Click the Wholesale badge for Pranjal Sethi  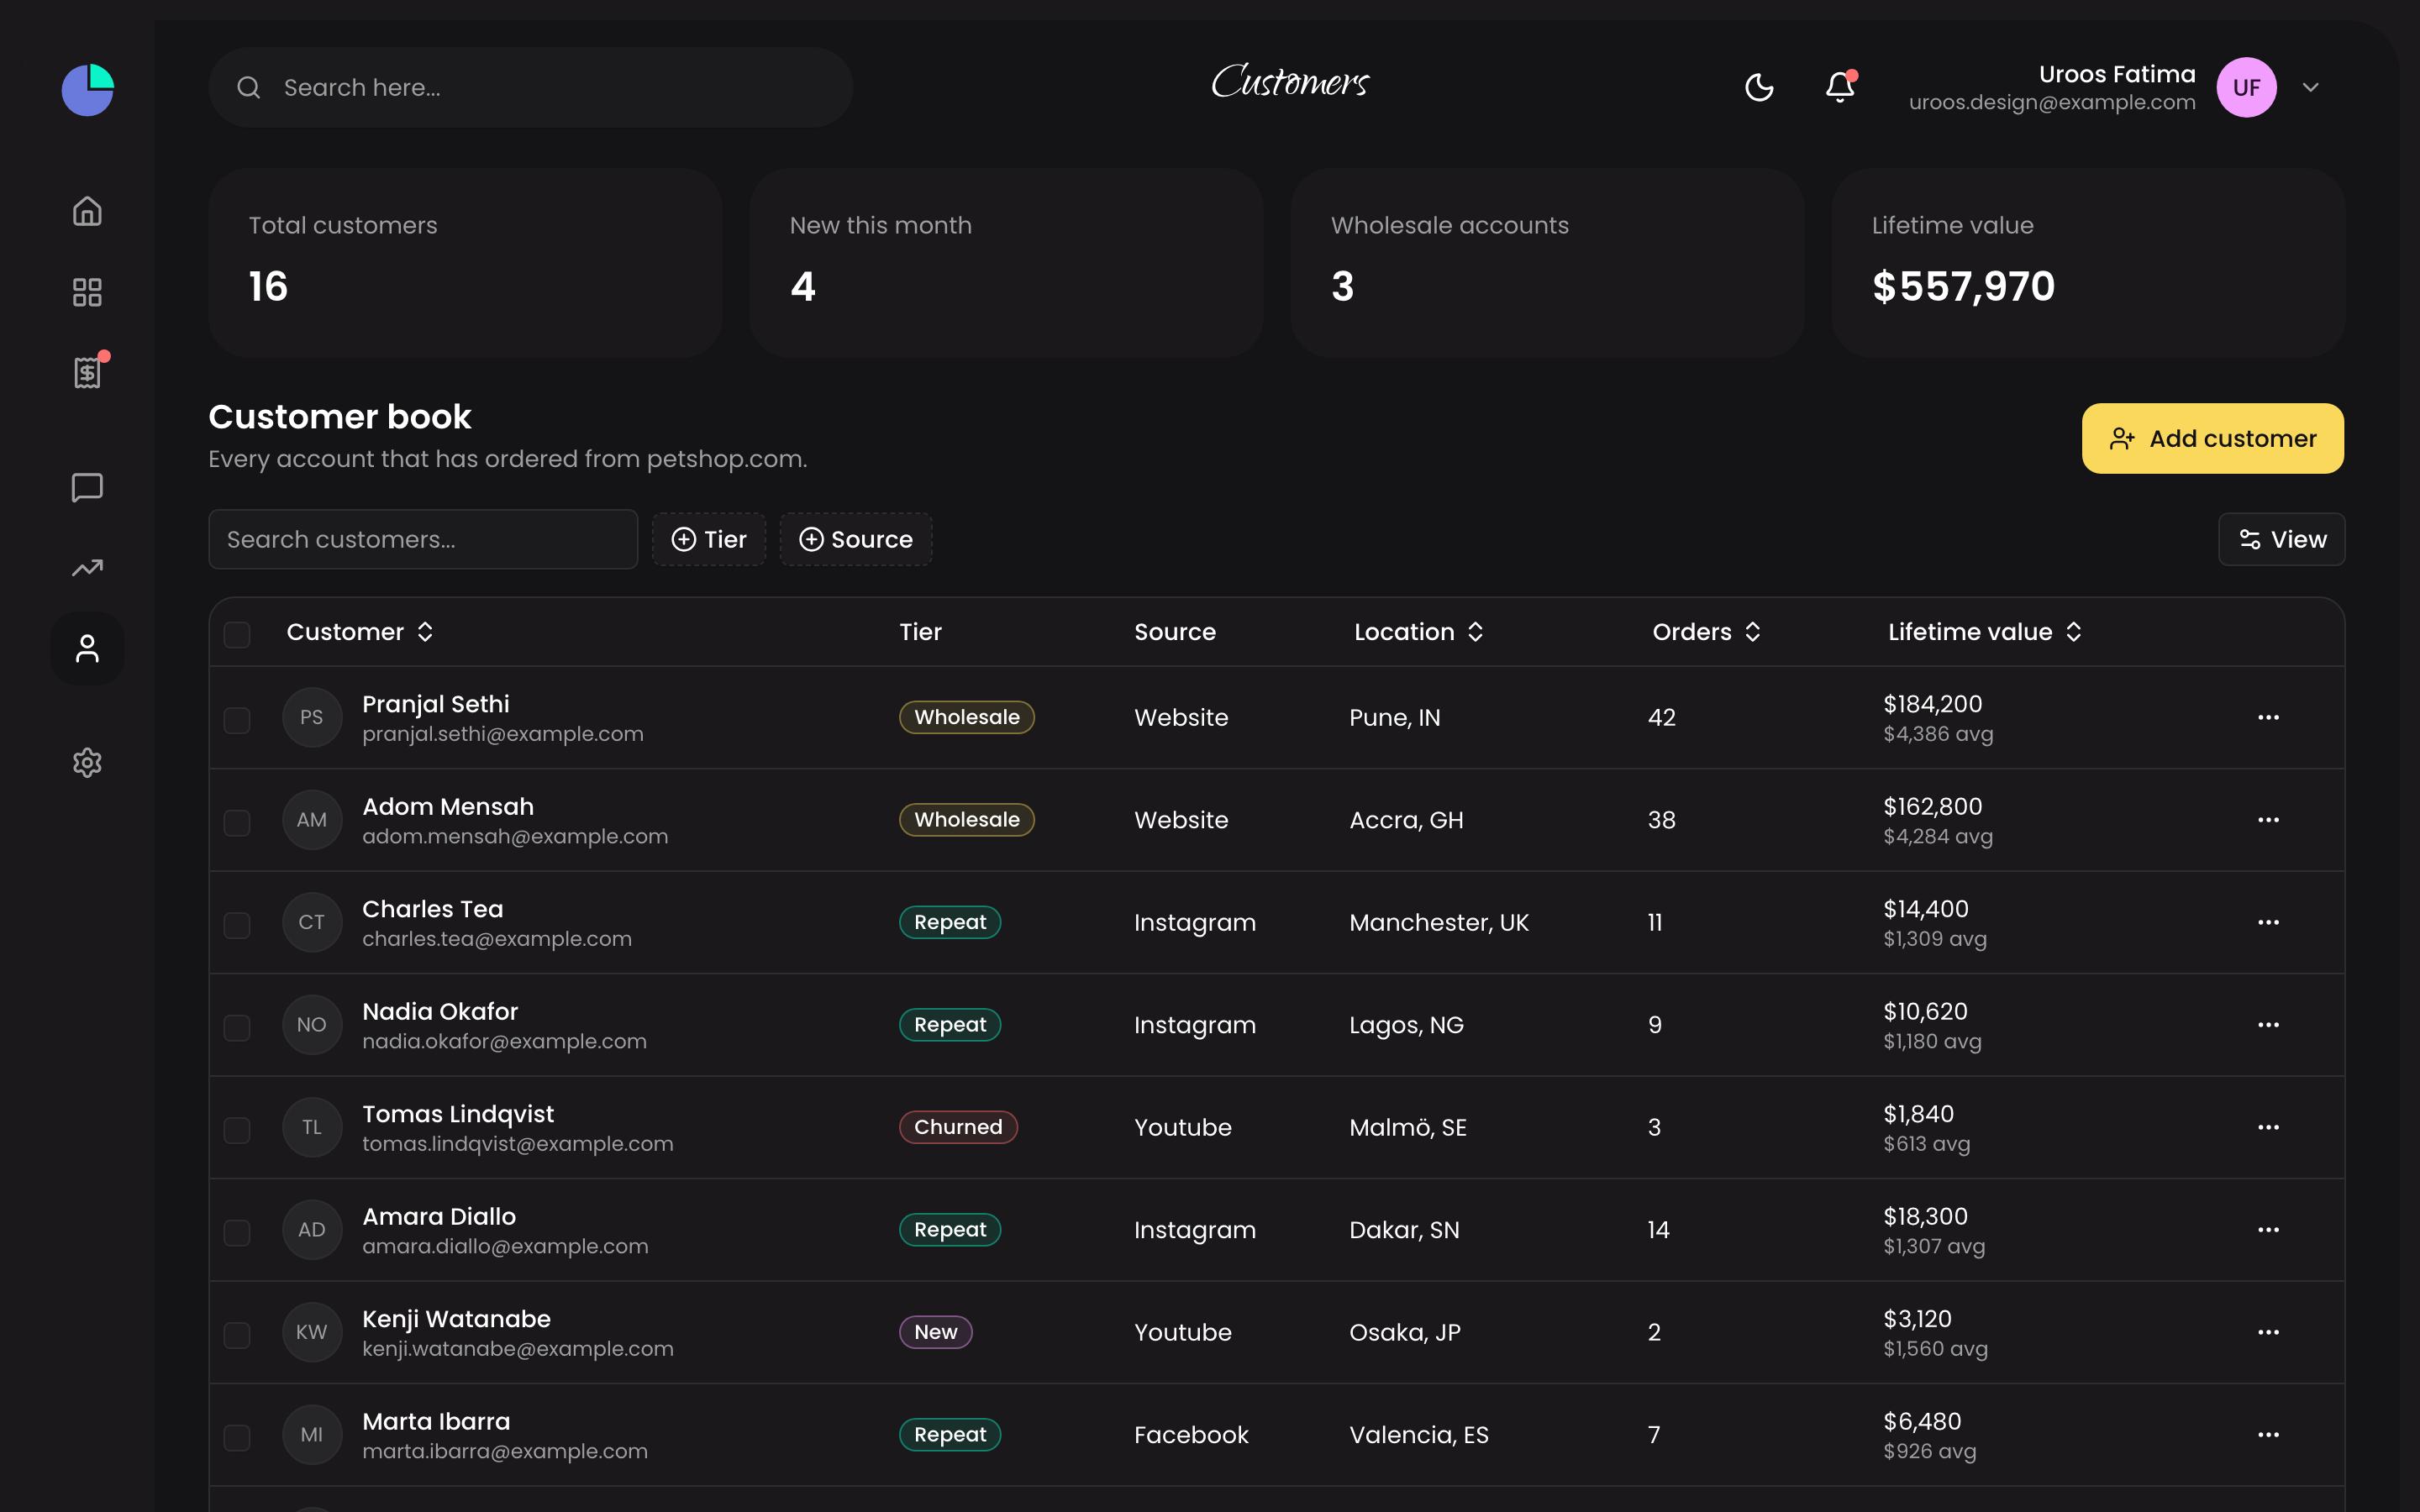(967, 717)
